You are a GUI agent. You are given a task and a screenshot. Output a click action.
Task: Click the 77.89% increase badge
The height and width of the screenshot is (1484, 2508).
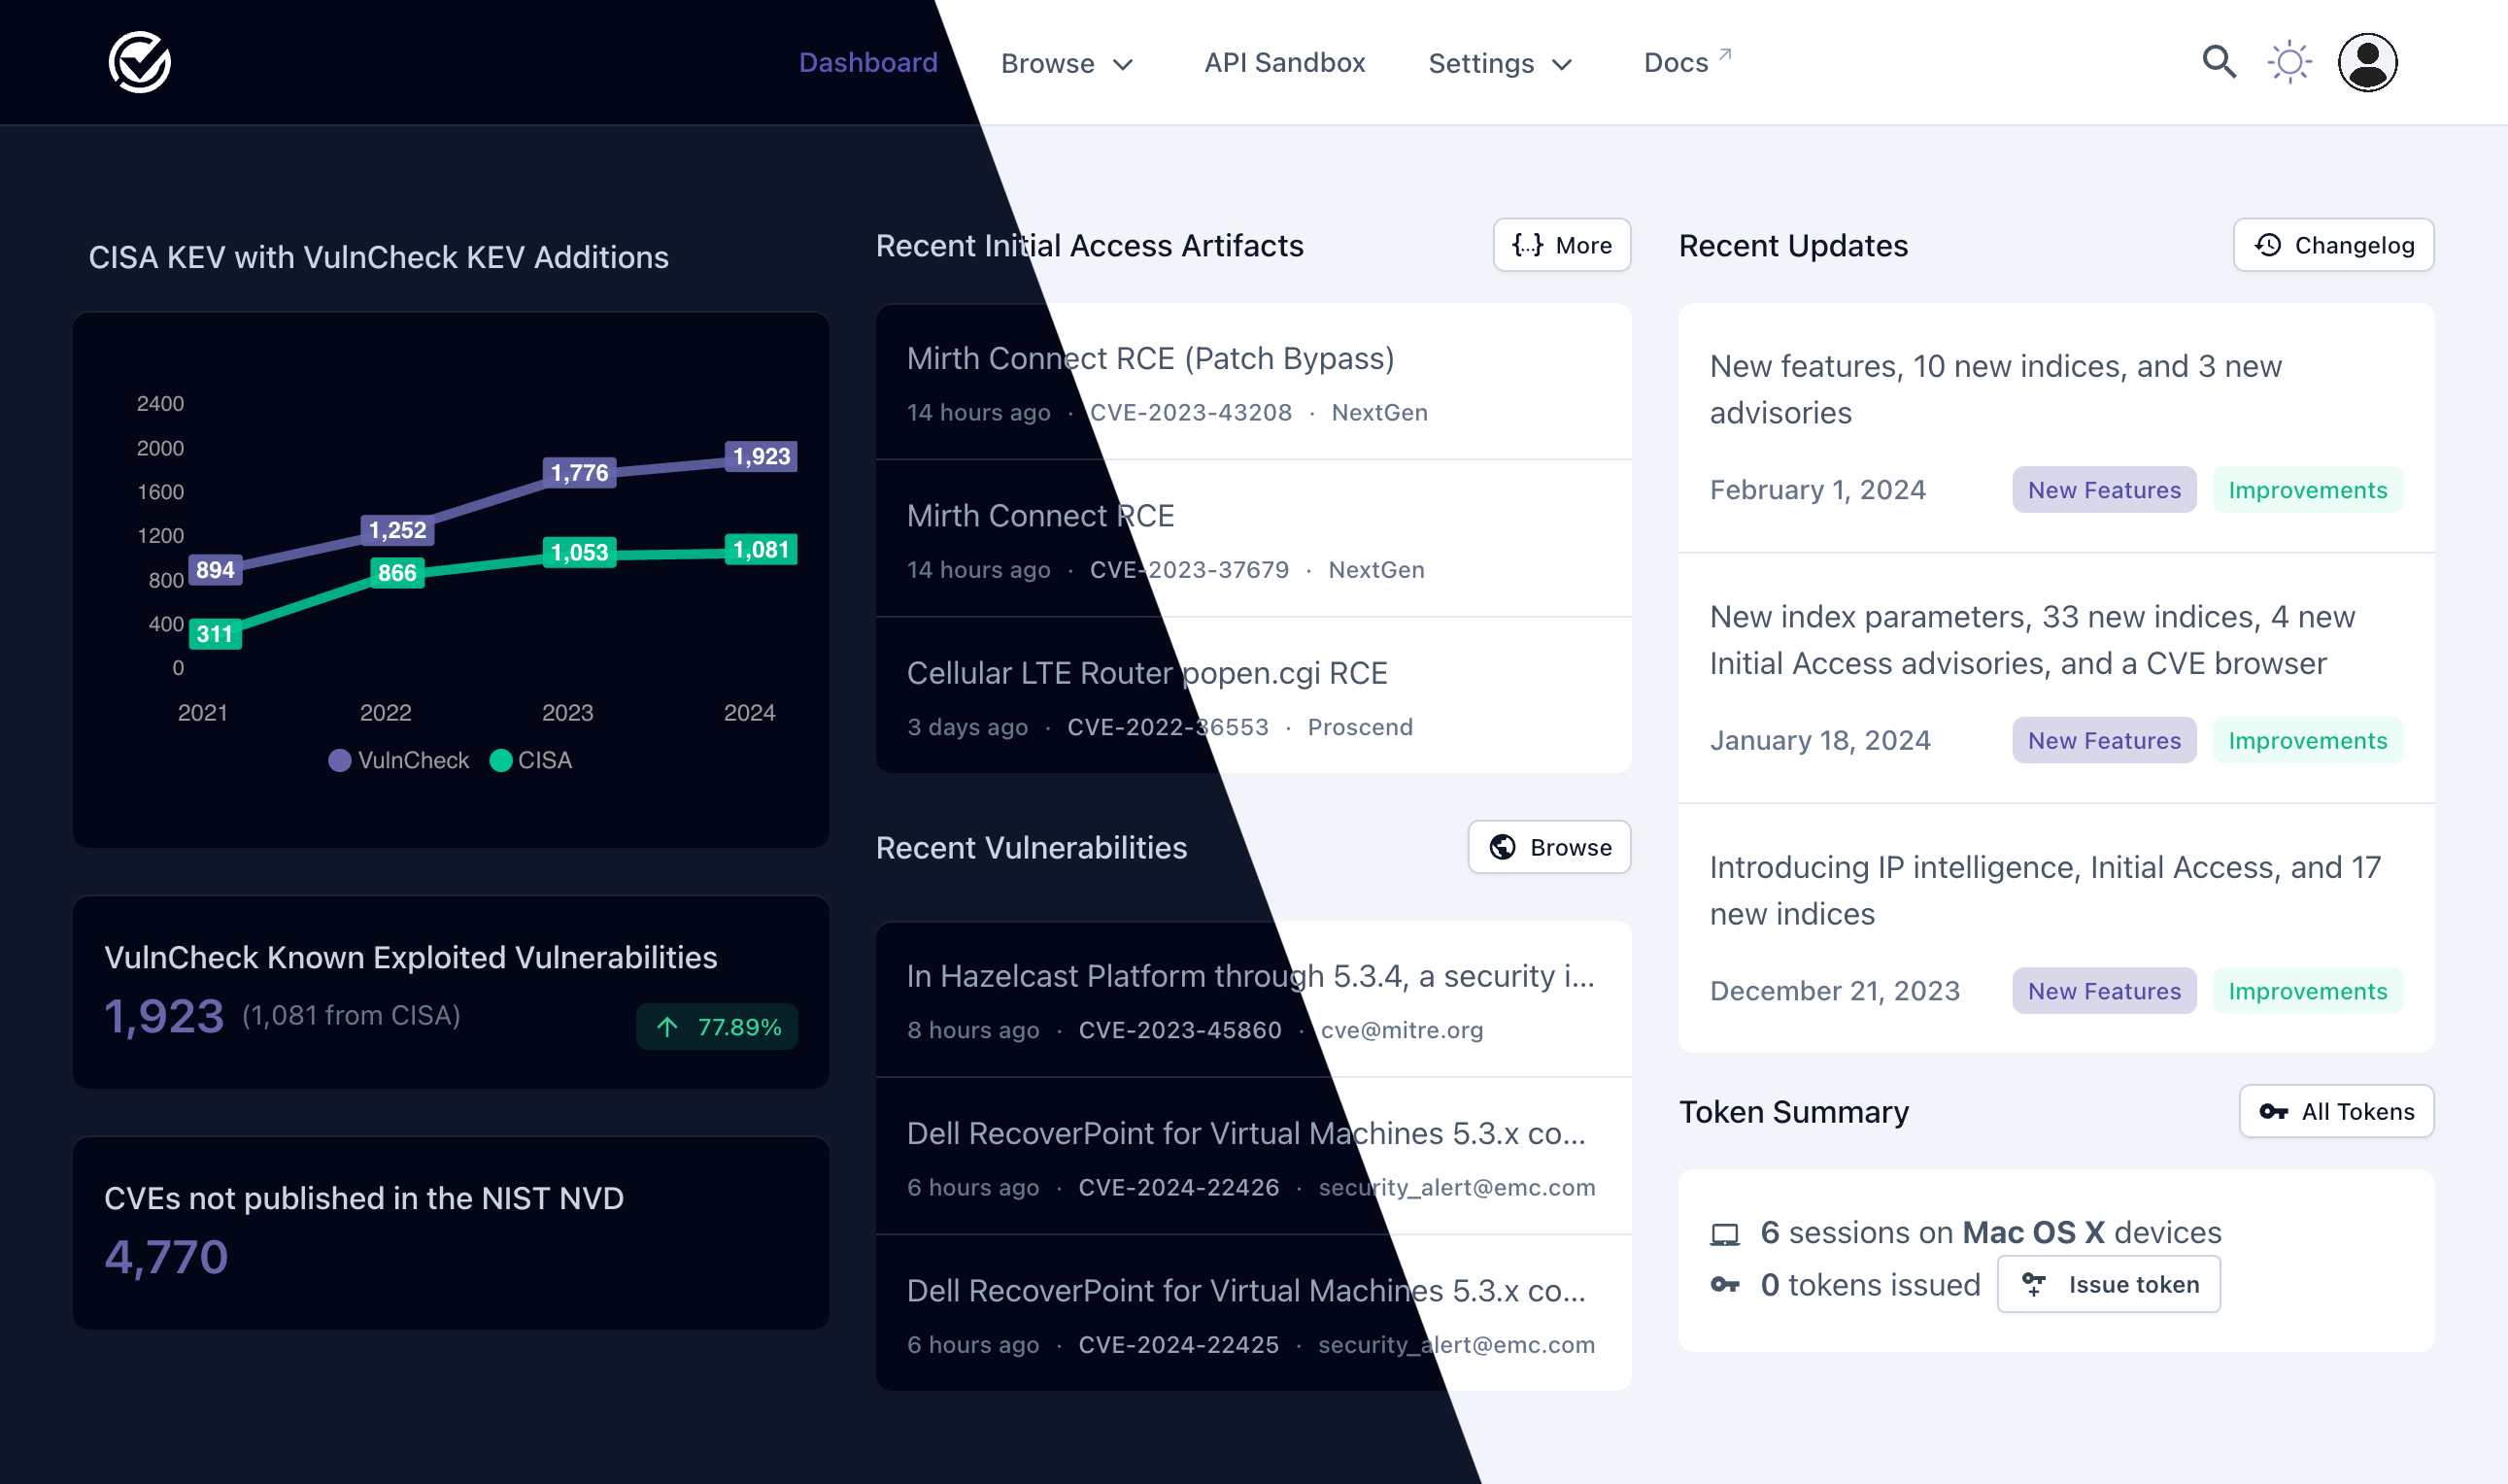pyautogui.click(x=717, y=1027)
